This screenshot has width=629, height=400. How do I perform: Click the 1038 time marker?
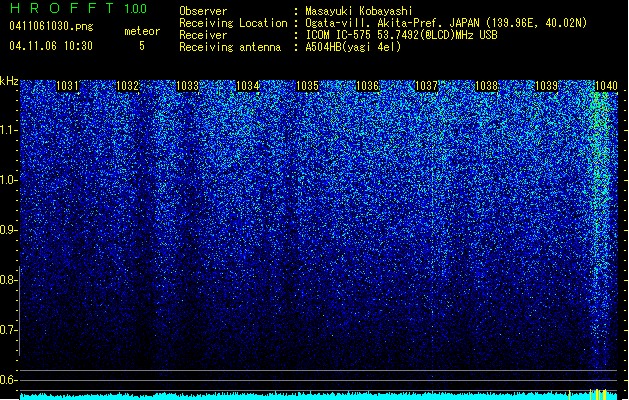point(487,86)
